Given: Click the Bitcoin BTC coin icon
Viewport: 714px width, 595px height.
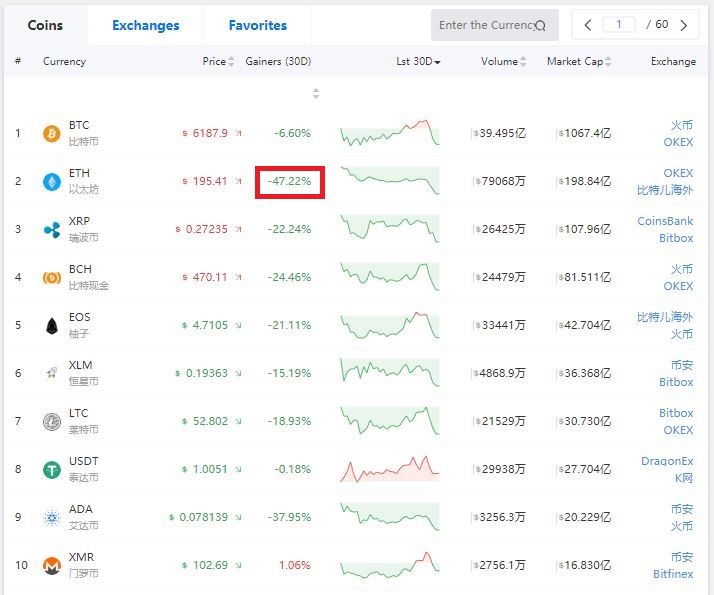Looking at the screenshot, I should point(52,133).
